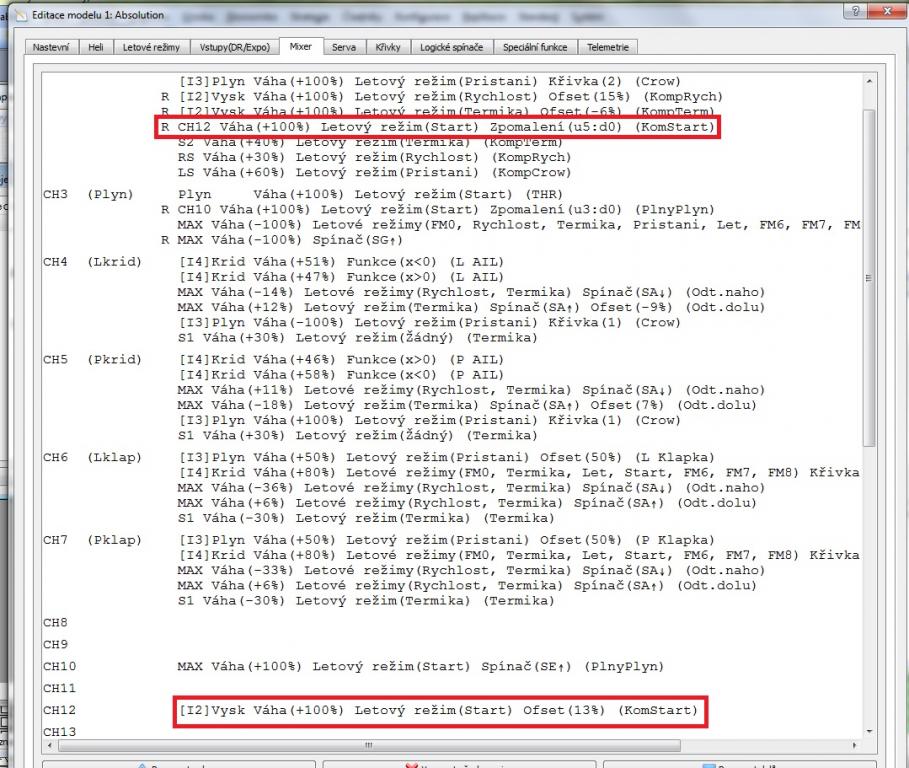Viewport: 909px width, 768px height.
Task: Select the R CH12 Zpomalení(u5:d0) mixer line
Action: pyautogui.click(x=438, y=127)
